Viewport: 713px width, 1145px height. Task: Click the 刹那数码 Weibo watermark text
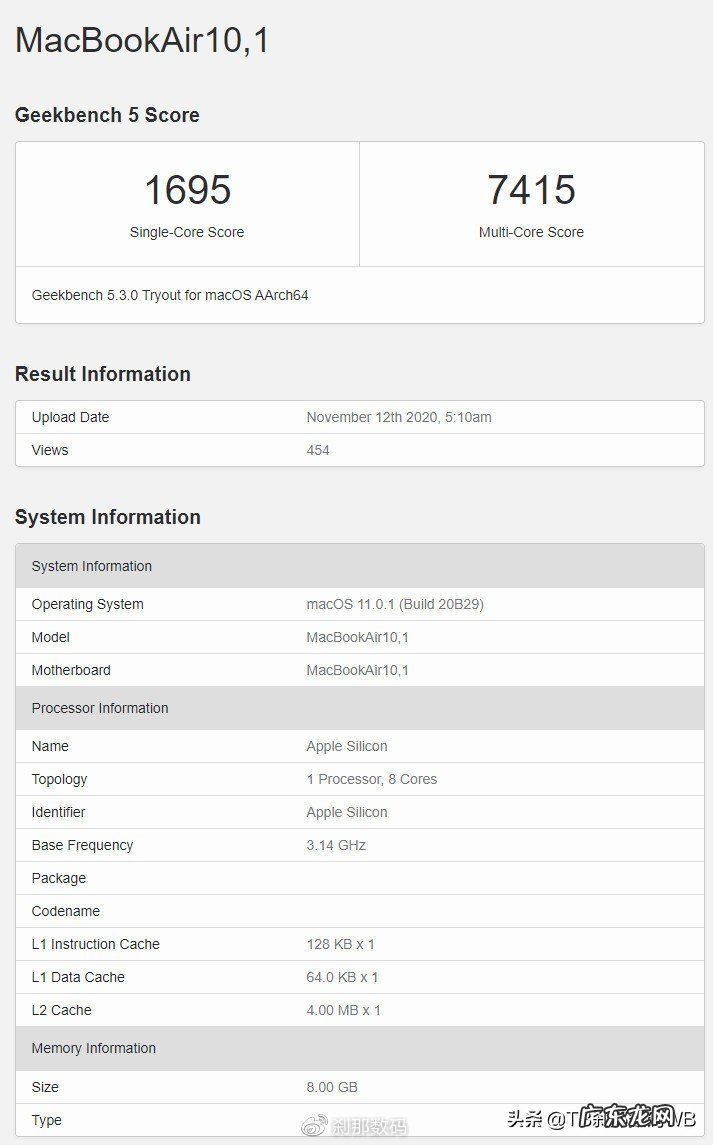click(370, 1126)
